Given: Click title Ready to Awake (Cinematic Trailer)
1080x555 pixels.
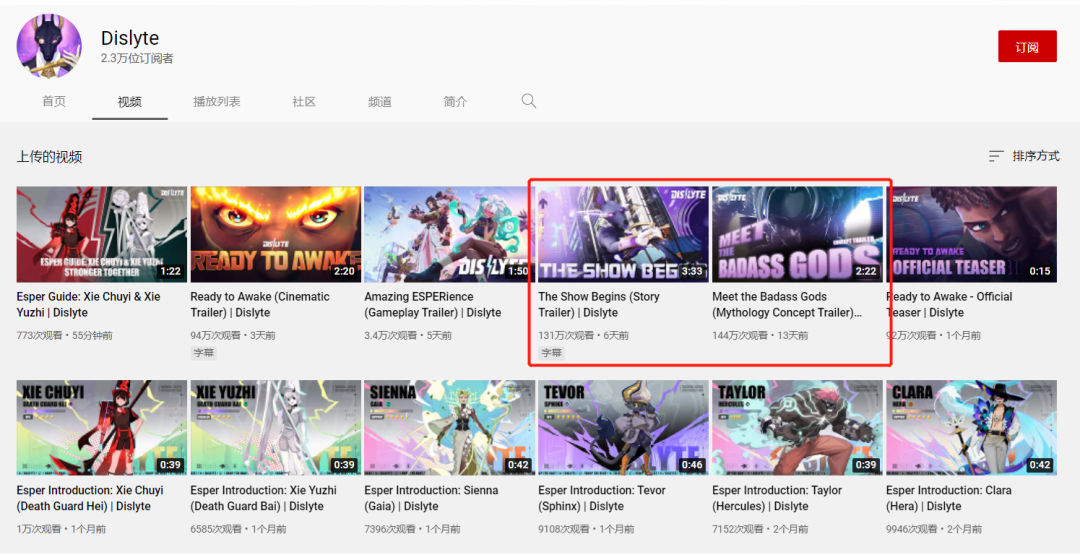Looking at the screenshot, I should coord(260,304).
